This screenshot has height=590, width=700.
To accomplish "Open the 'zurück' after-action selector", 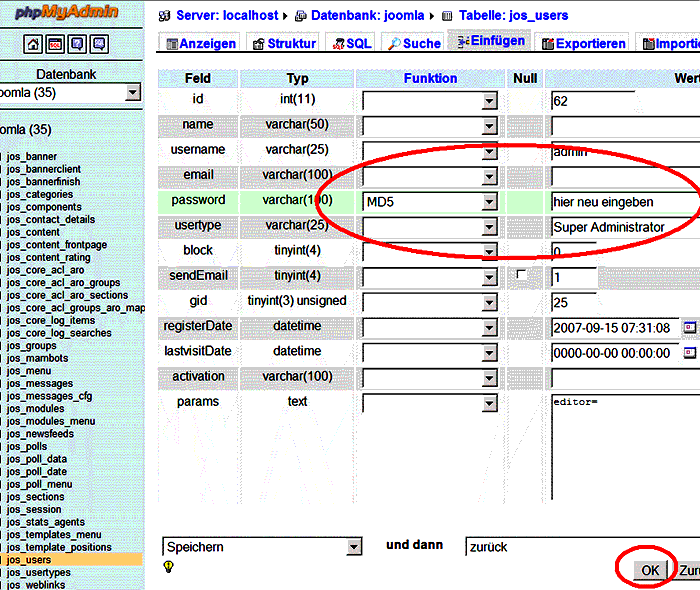I will click(583, 547).
